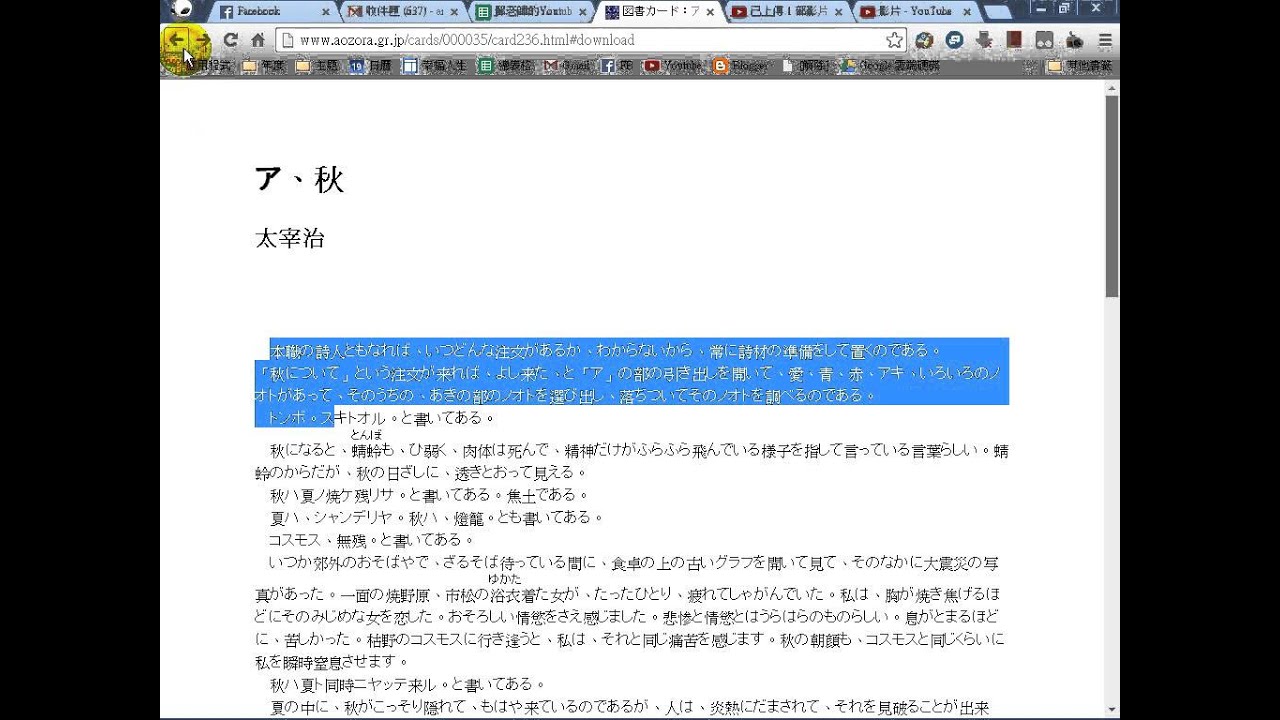Open the Blogger bookmark
This screenshot has width=1280, height=720.
tap(741, 66)
